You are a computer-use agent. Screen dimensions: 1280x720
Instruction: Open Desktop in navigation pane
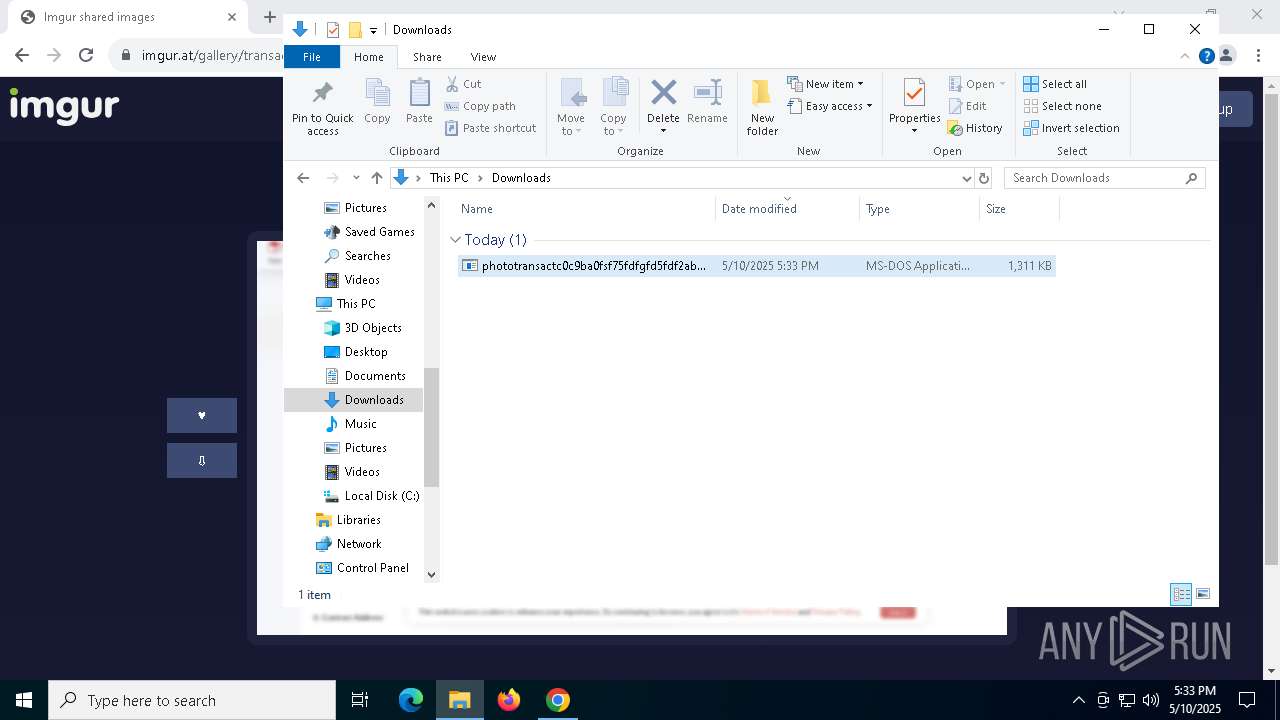pyautogui.click(x=356, y=352)
